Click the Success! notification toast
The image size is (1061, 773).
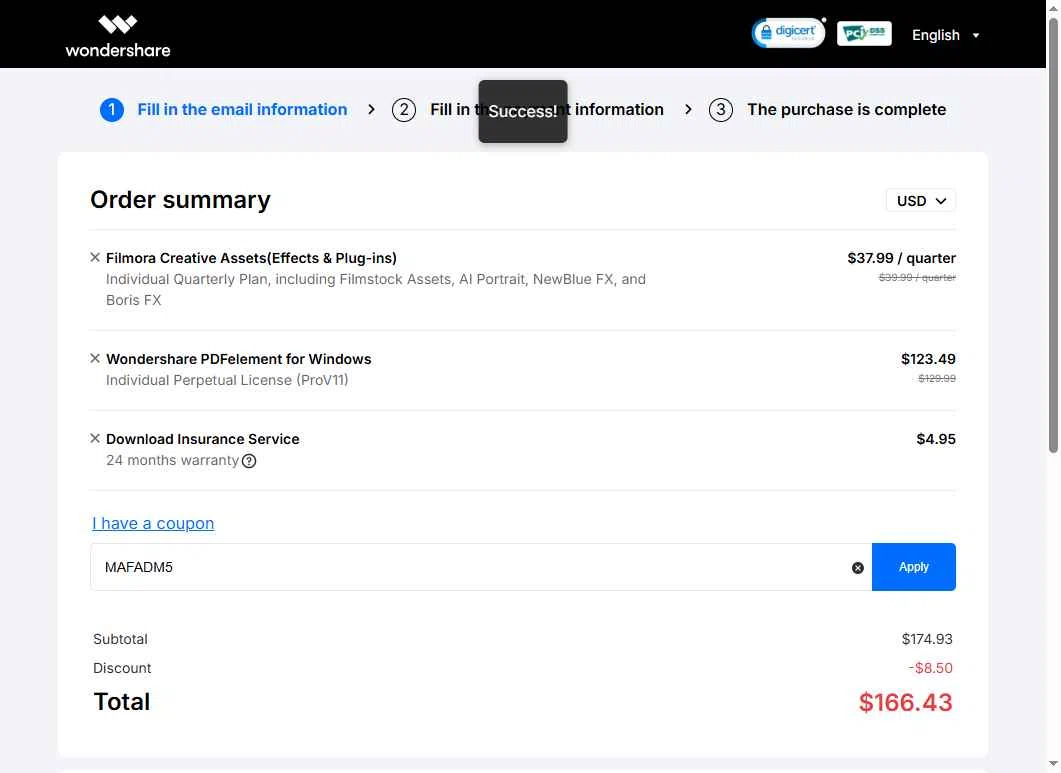click(523, 111)
